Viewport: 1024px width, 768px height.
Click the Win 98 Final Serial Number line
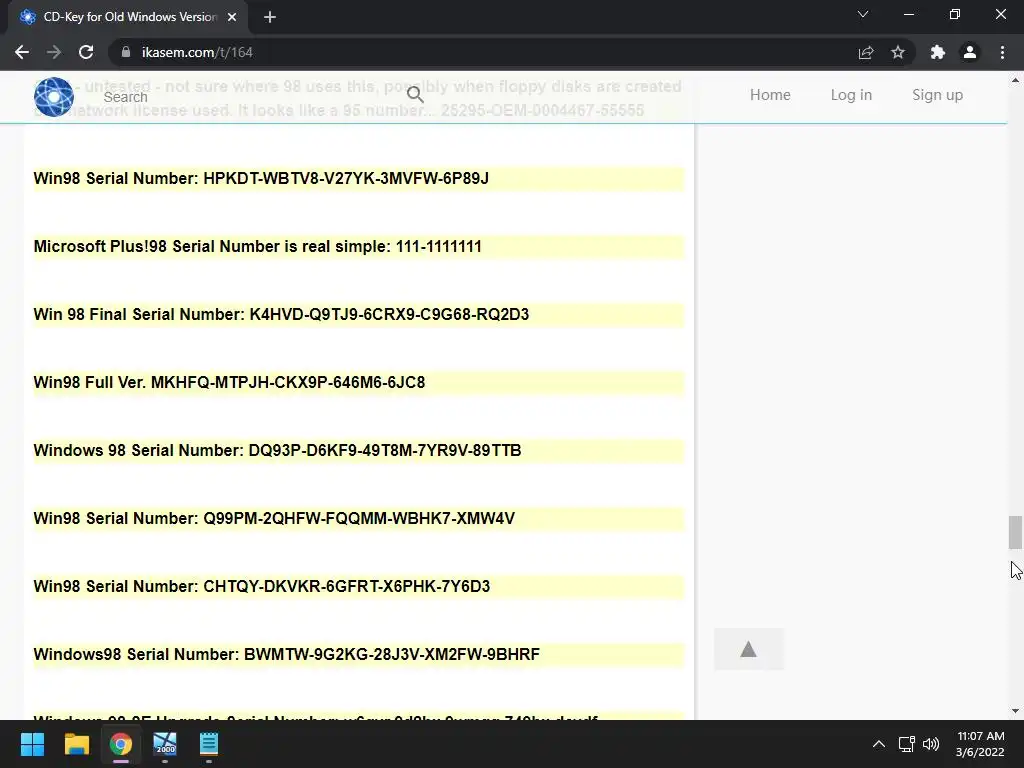[359, 315]
